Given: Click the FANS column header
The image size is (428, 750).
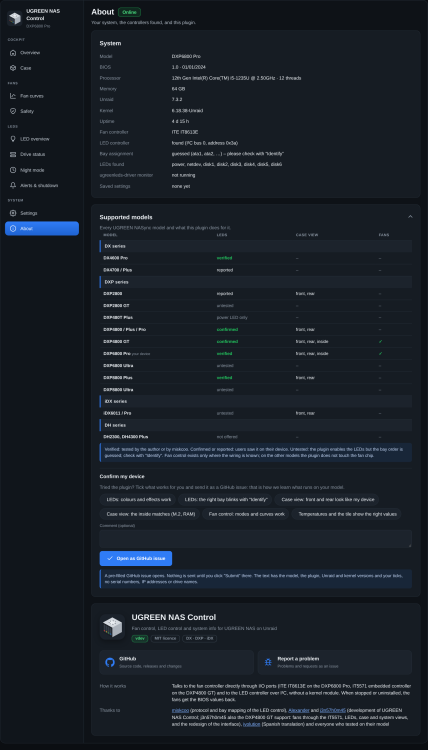Looking at the screenshot, I should pos(384,235).
